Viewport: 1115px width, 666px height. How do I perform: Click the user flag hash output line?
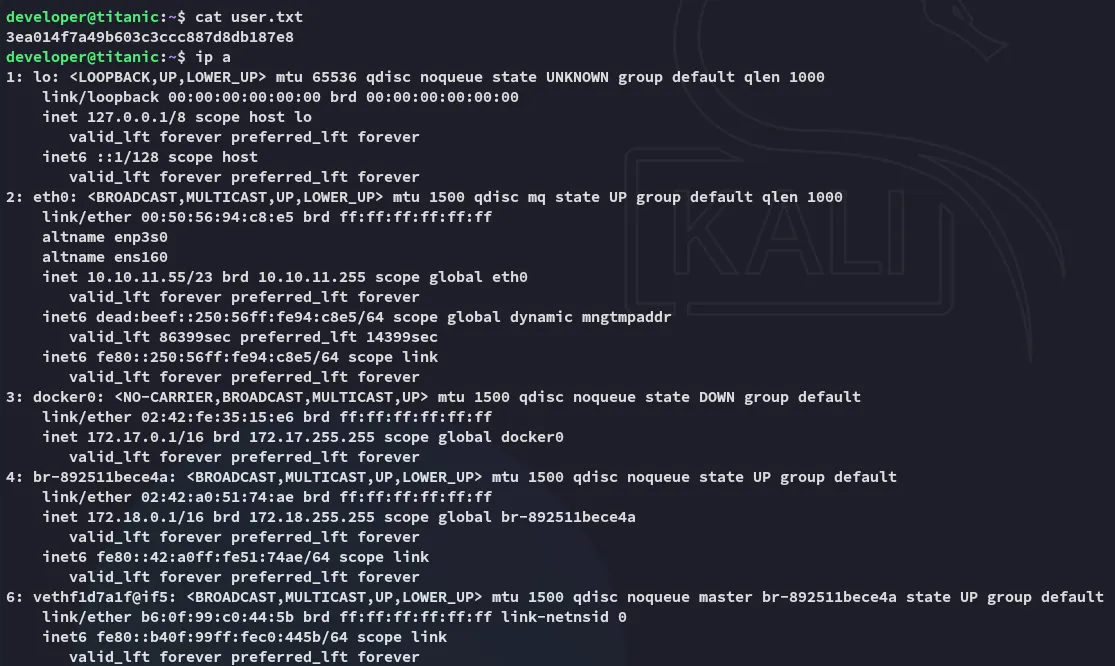pos(150,36)
